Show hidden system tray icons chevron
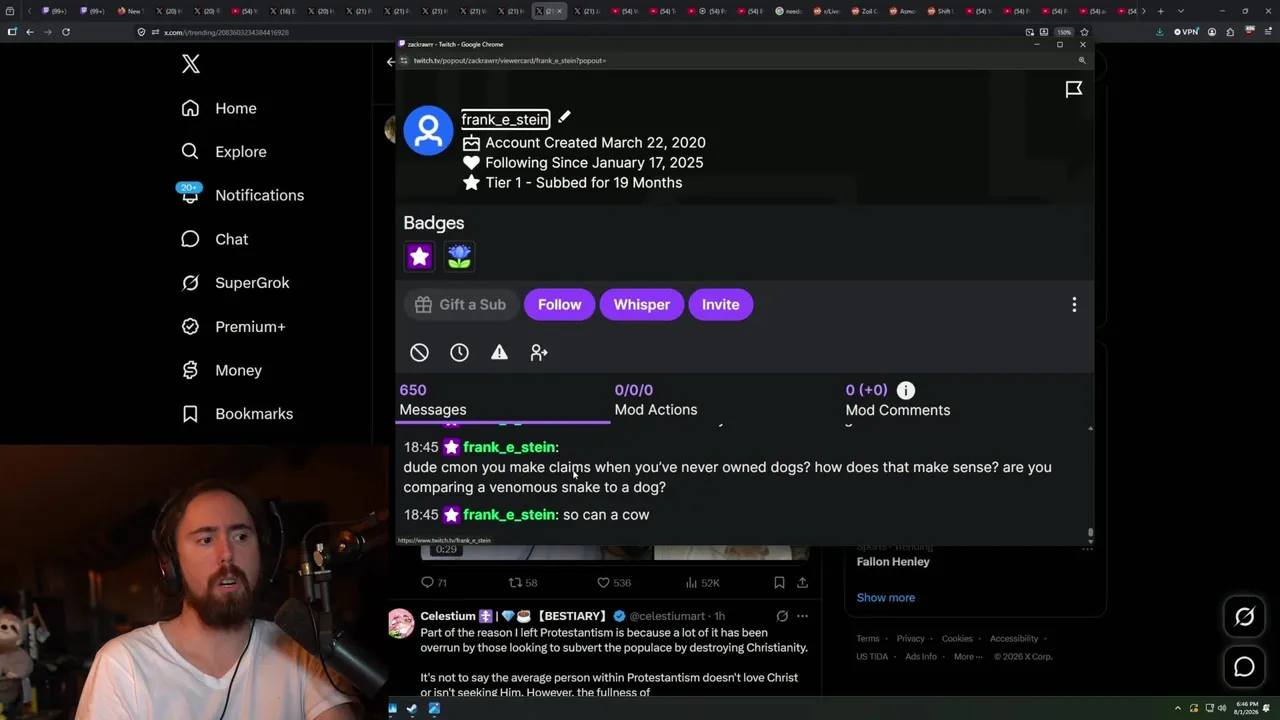This screenshot has height=720, width=1280. (x=1178, y=709)
